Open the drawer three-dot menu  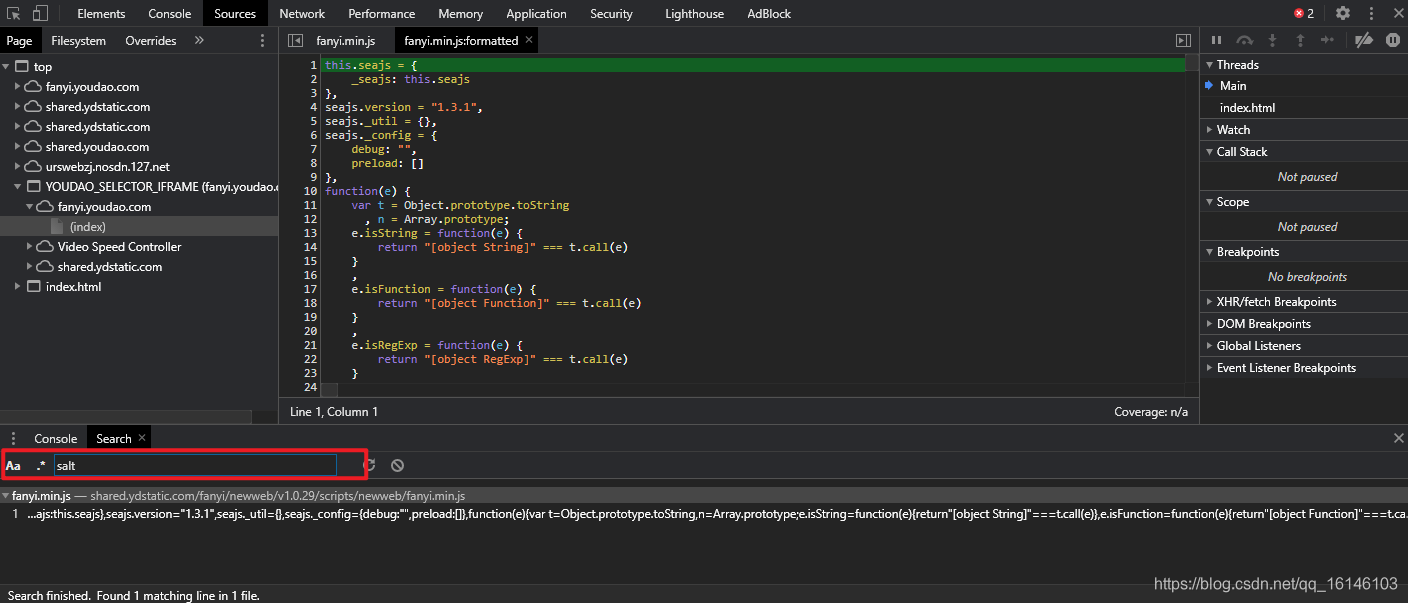point(14,438)
